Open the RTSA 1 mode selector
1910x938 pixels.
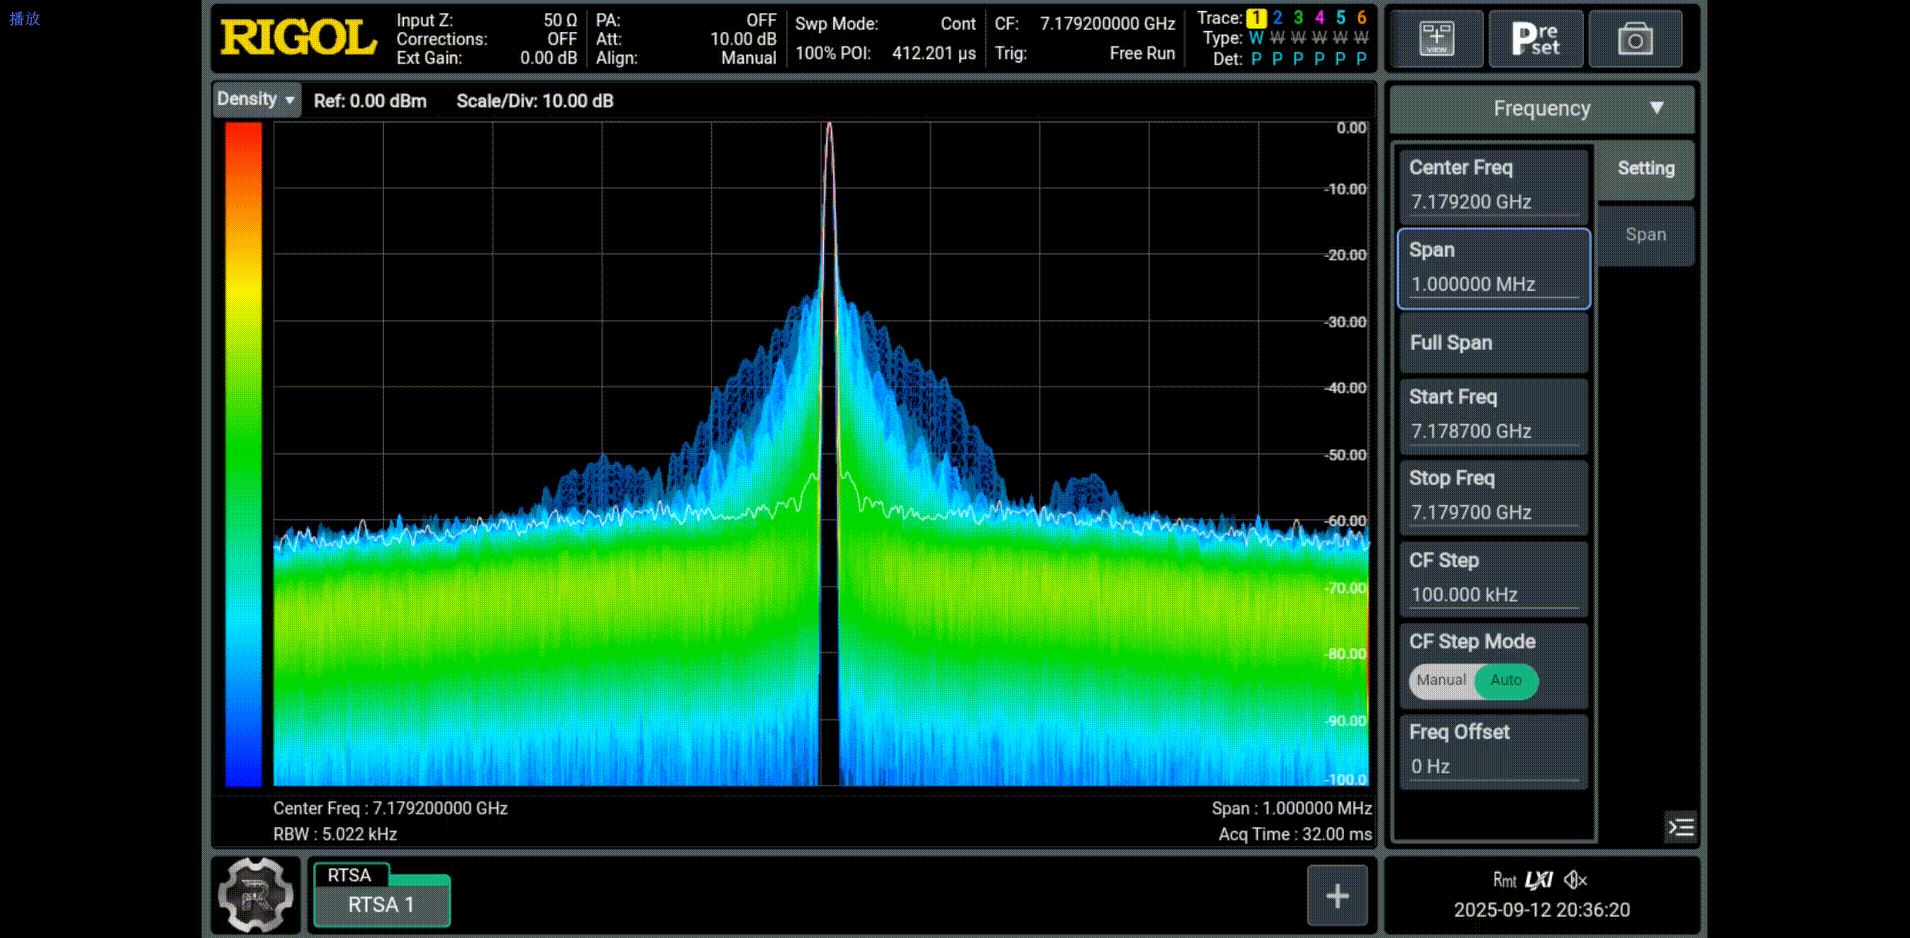381,903
